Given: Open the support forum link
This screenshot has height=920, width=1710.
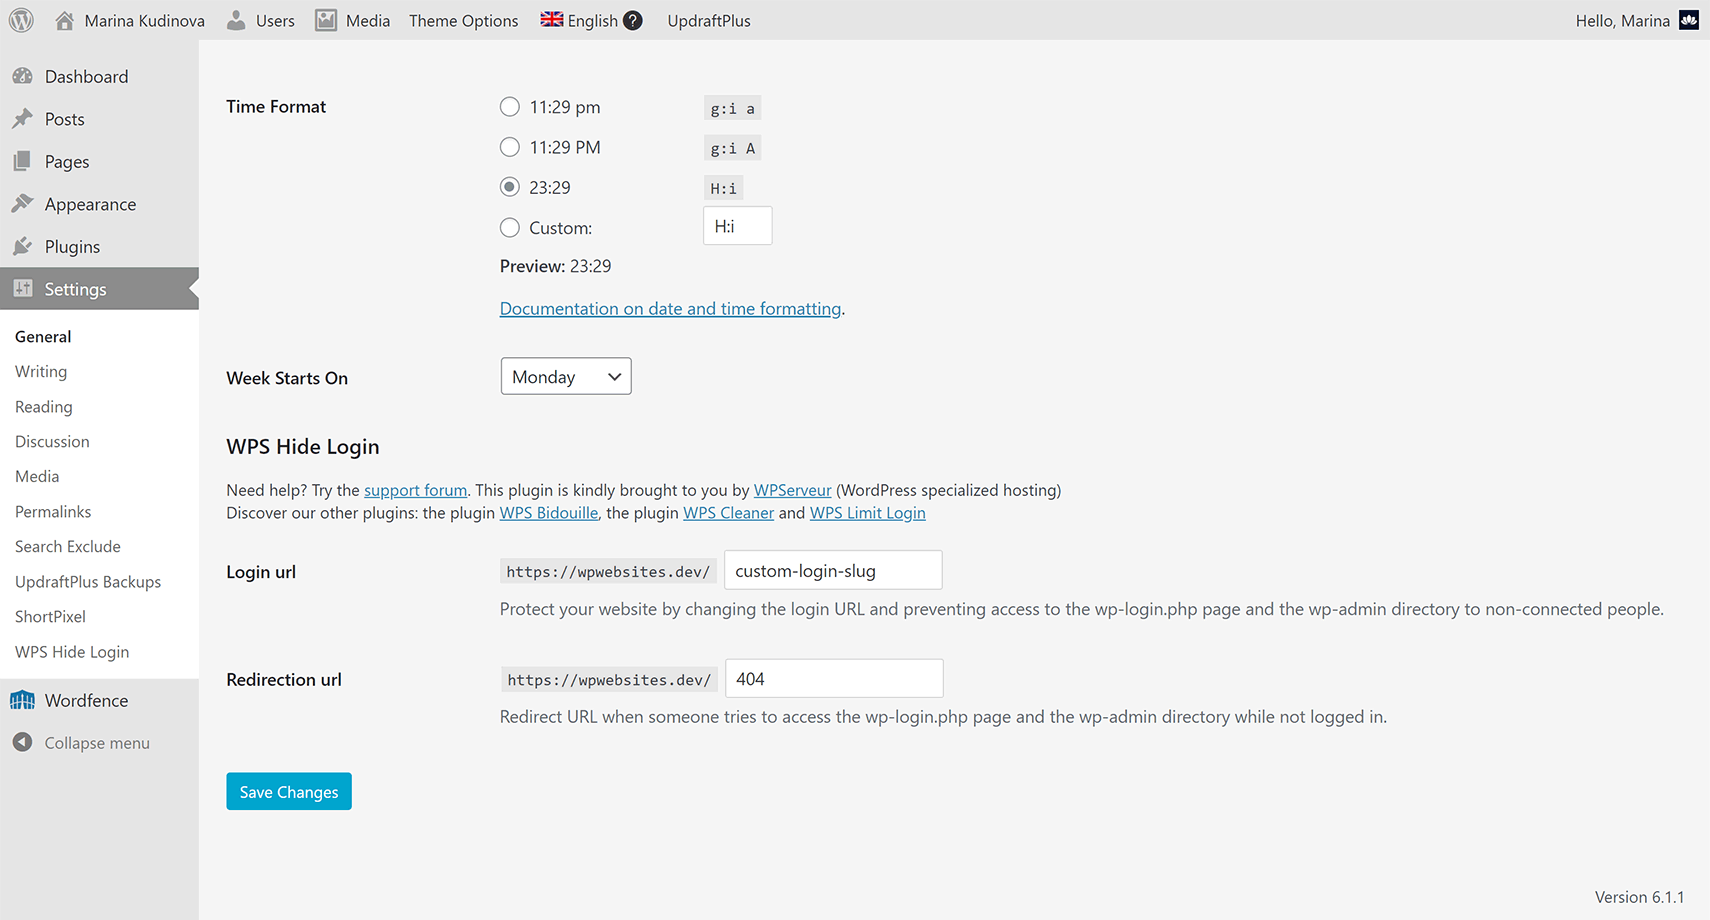Looking at the screenshot, I should click(x=415, y=490).
